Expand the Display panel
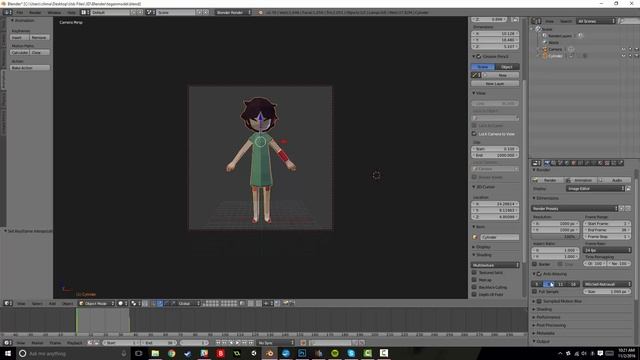640x360 pixels. 483,247
